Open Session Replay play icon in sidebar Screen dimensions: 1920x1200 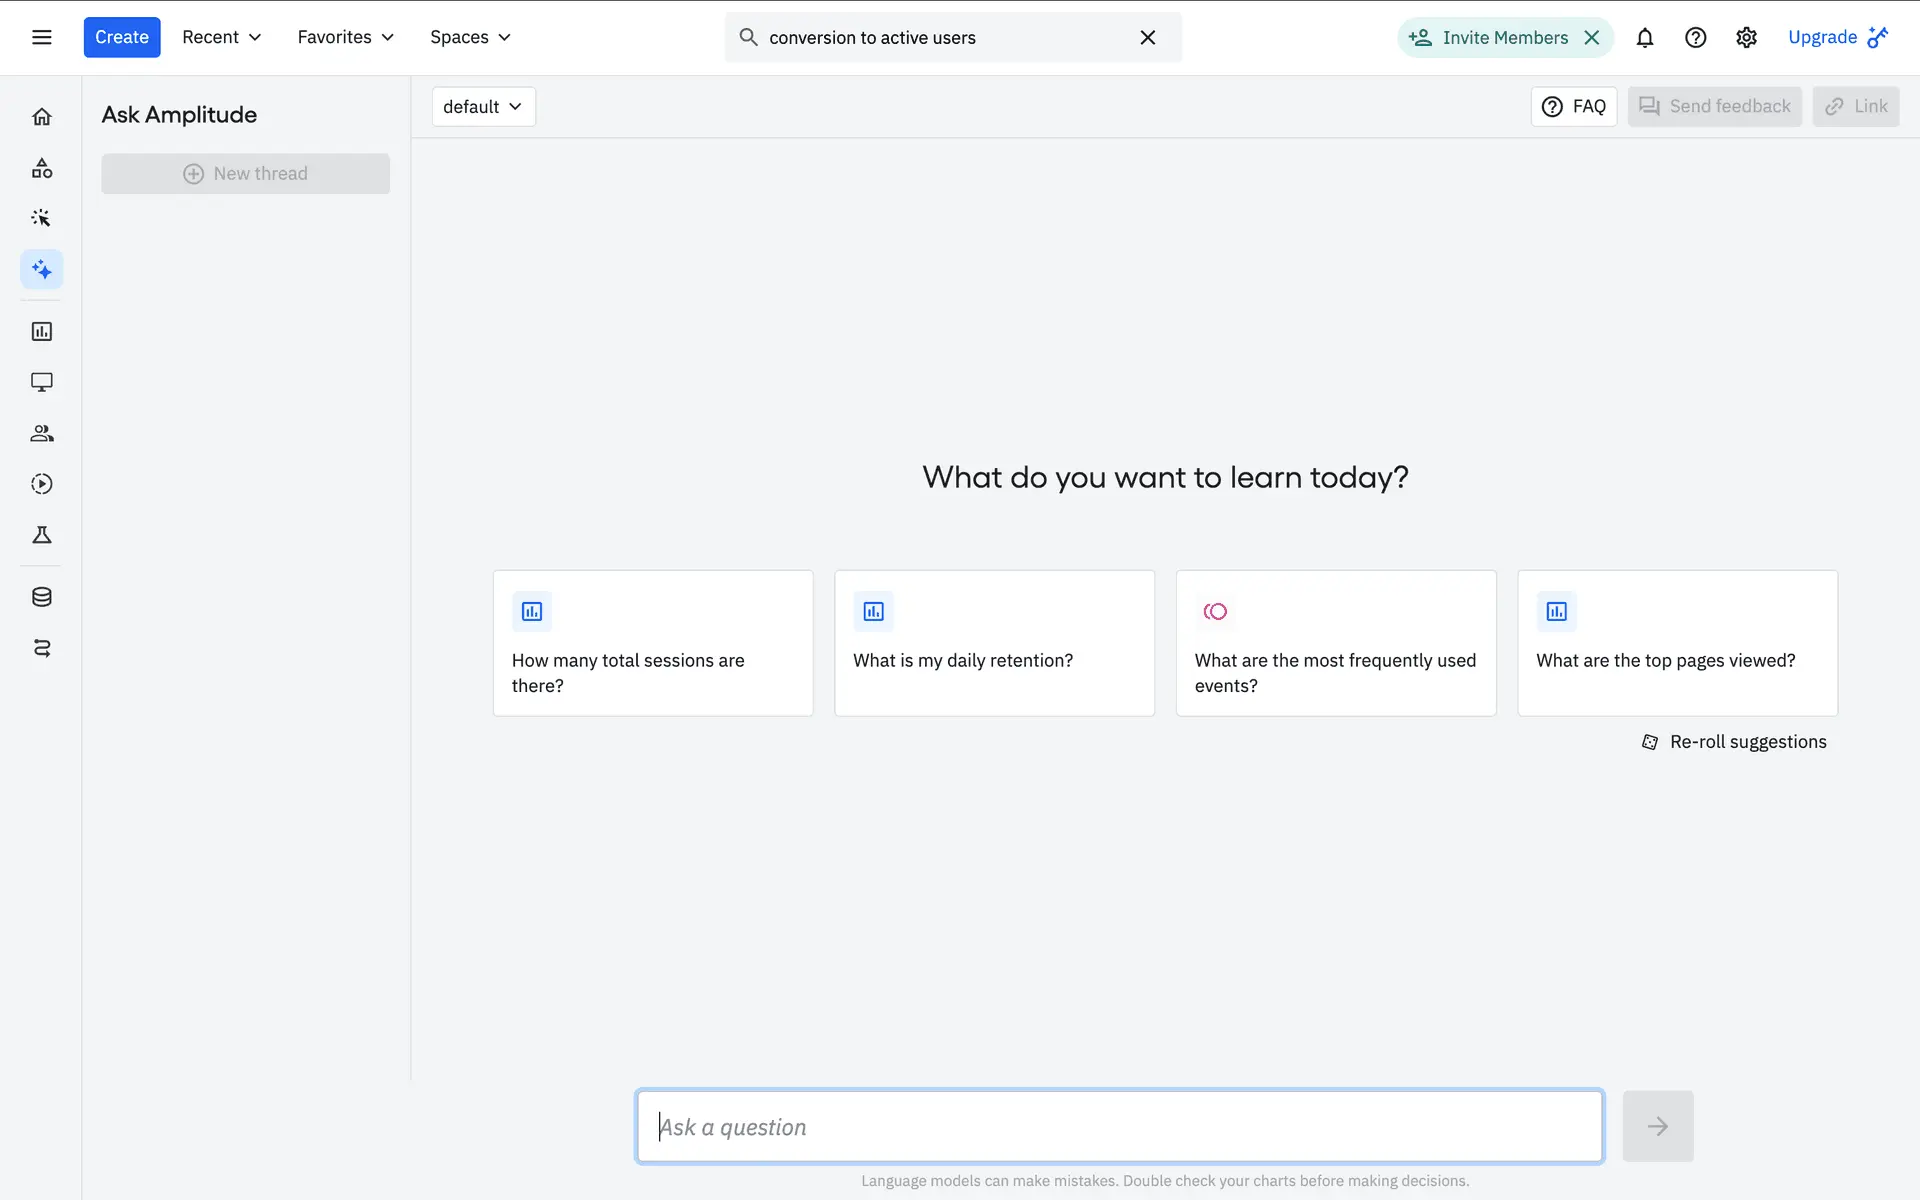click(41, 484)
